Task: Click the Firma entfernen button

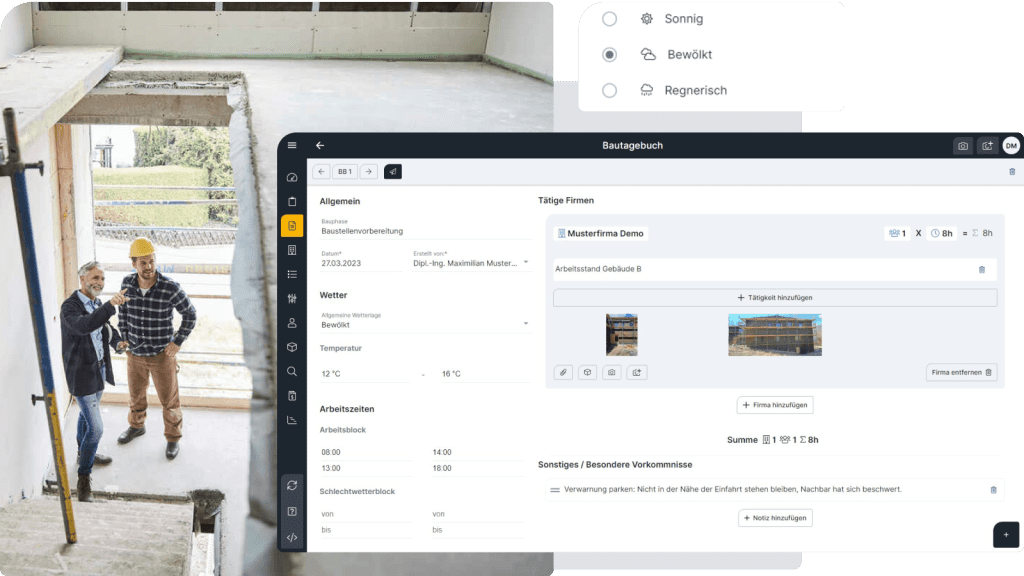Action: click(961, 372)
